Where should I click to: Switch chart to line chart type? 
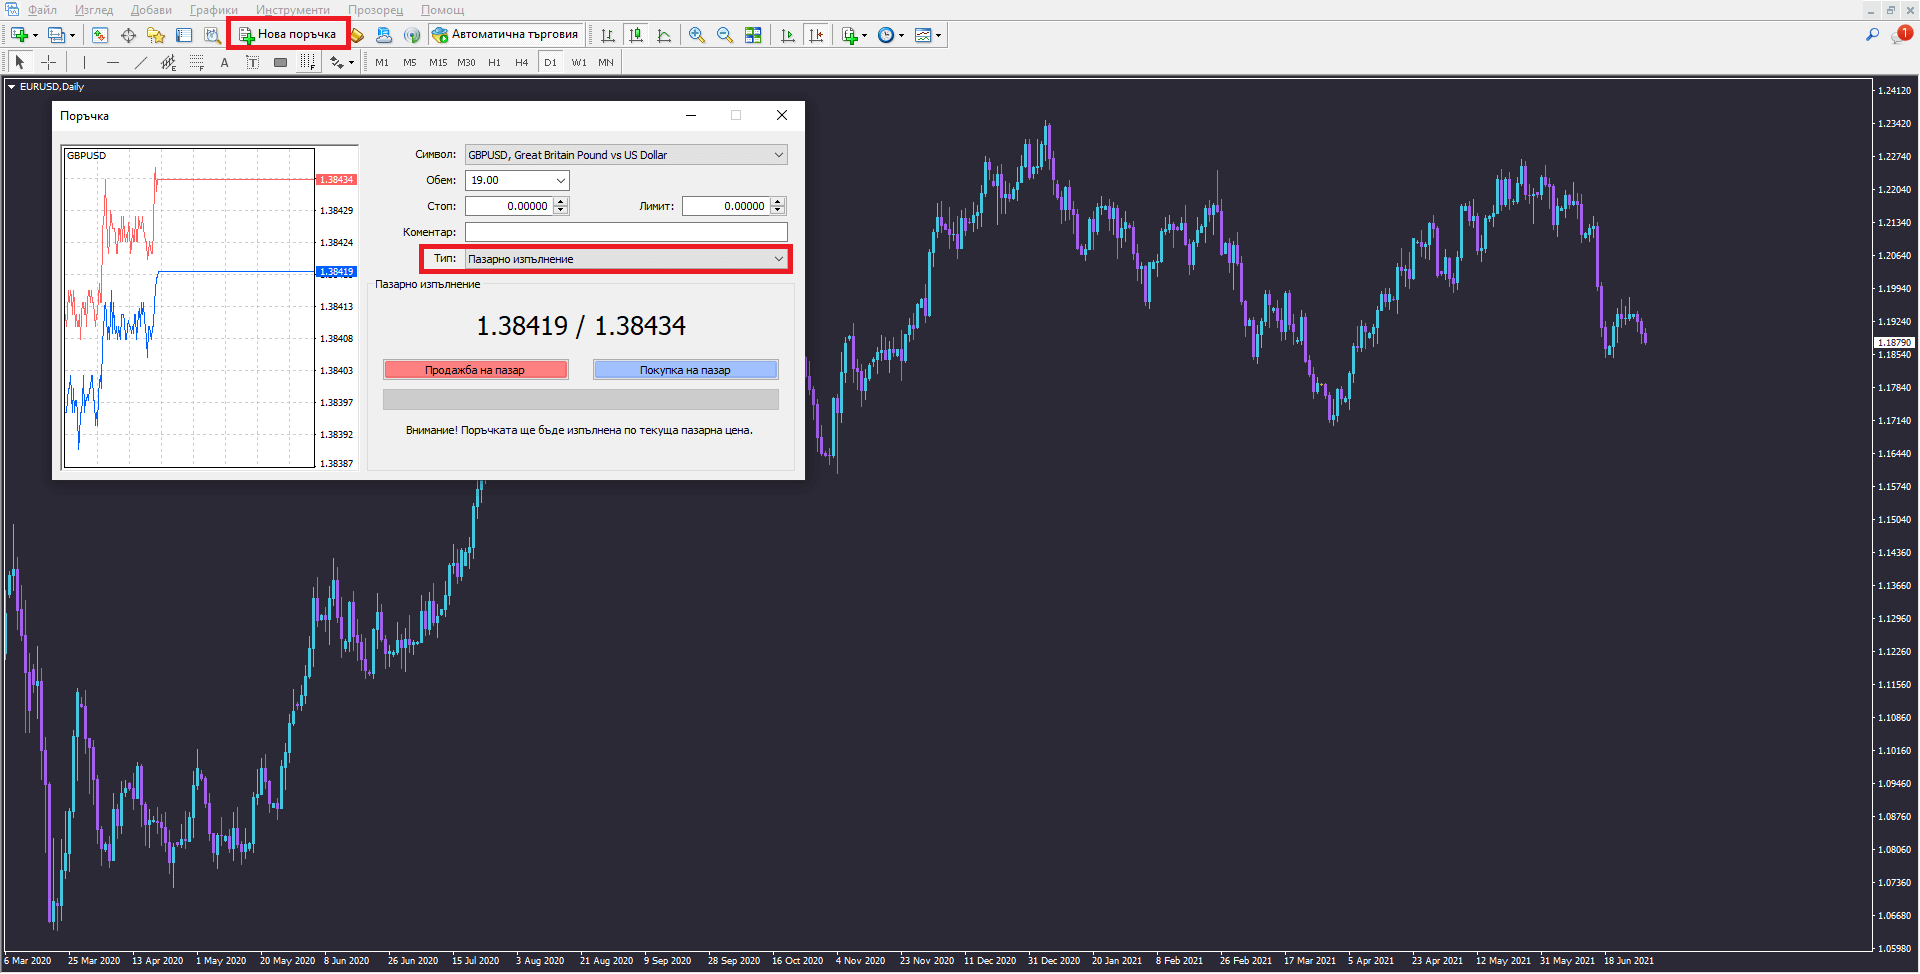point(664,35)
